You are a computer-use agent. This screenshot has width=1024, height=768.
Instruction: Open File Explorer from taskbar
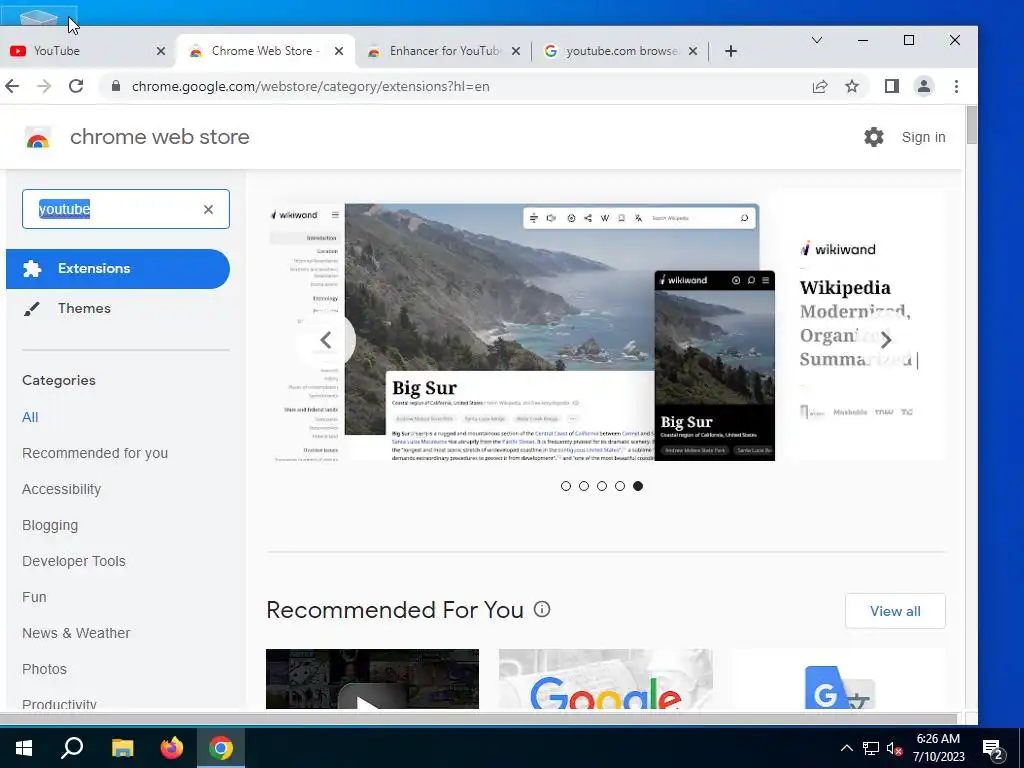122,748
